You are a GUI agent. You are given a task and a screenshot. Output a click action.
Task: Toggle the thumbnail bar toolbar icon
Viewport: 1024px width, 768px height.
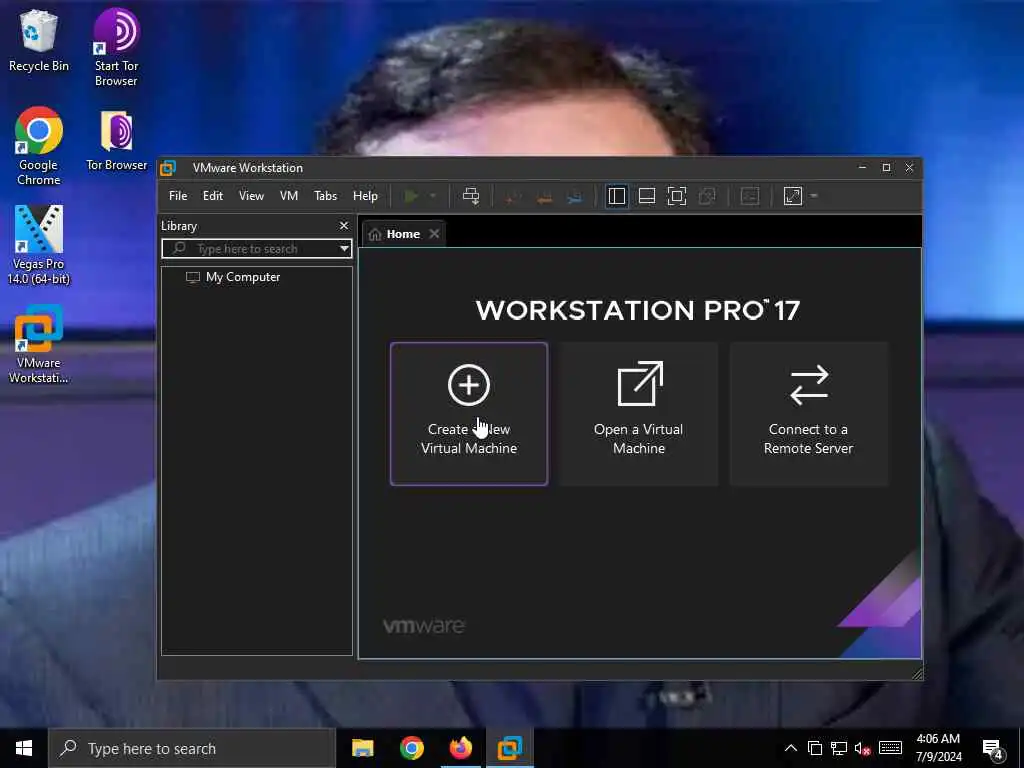pos(647,196)
